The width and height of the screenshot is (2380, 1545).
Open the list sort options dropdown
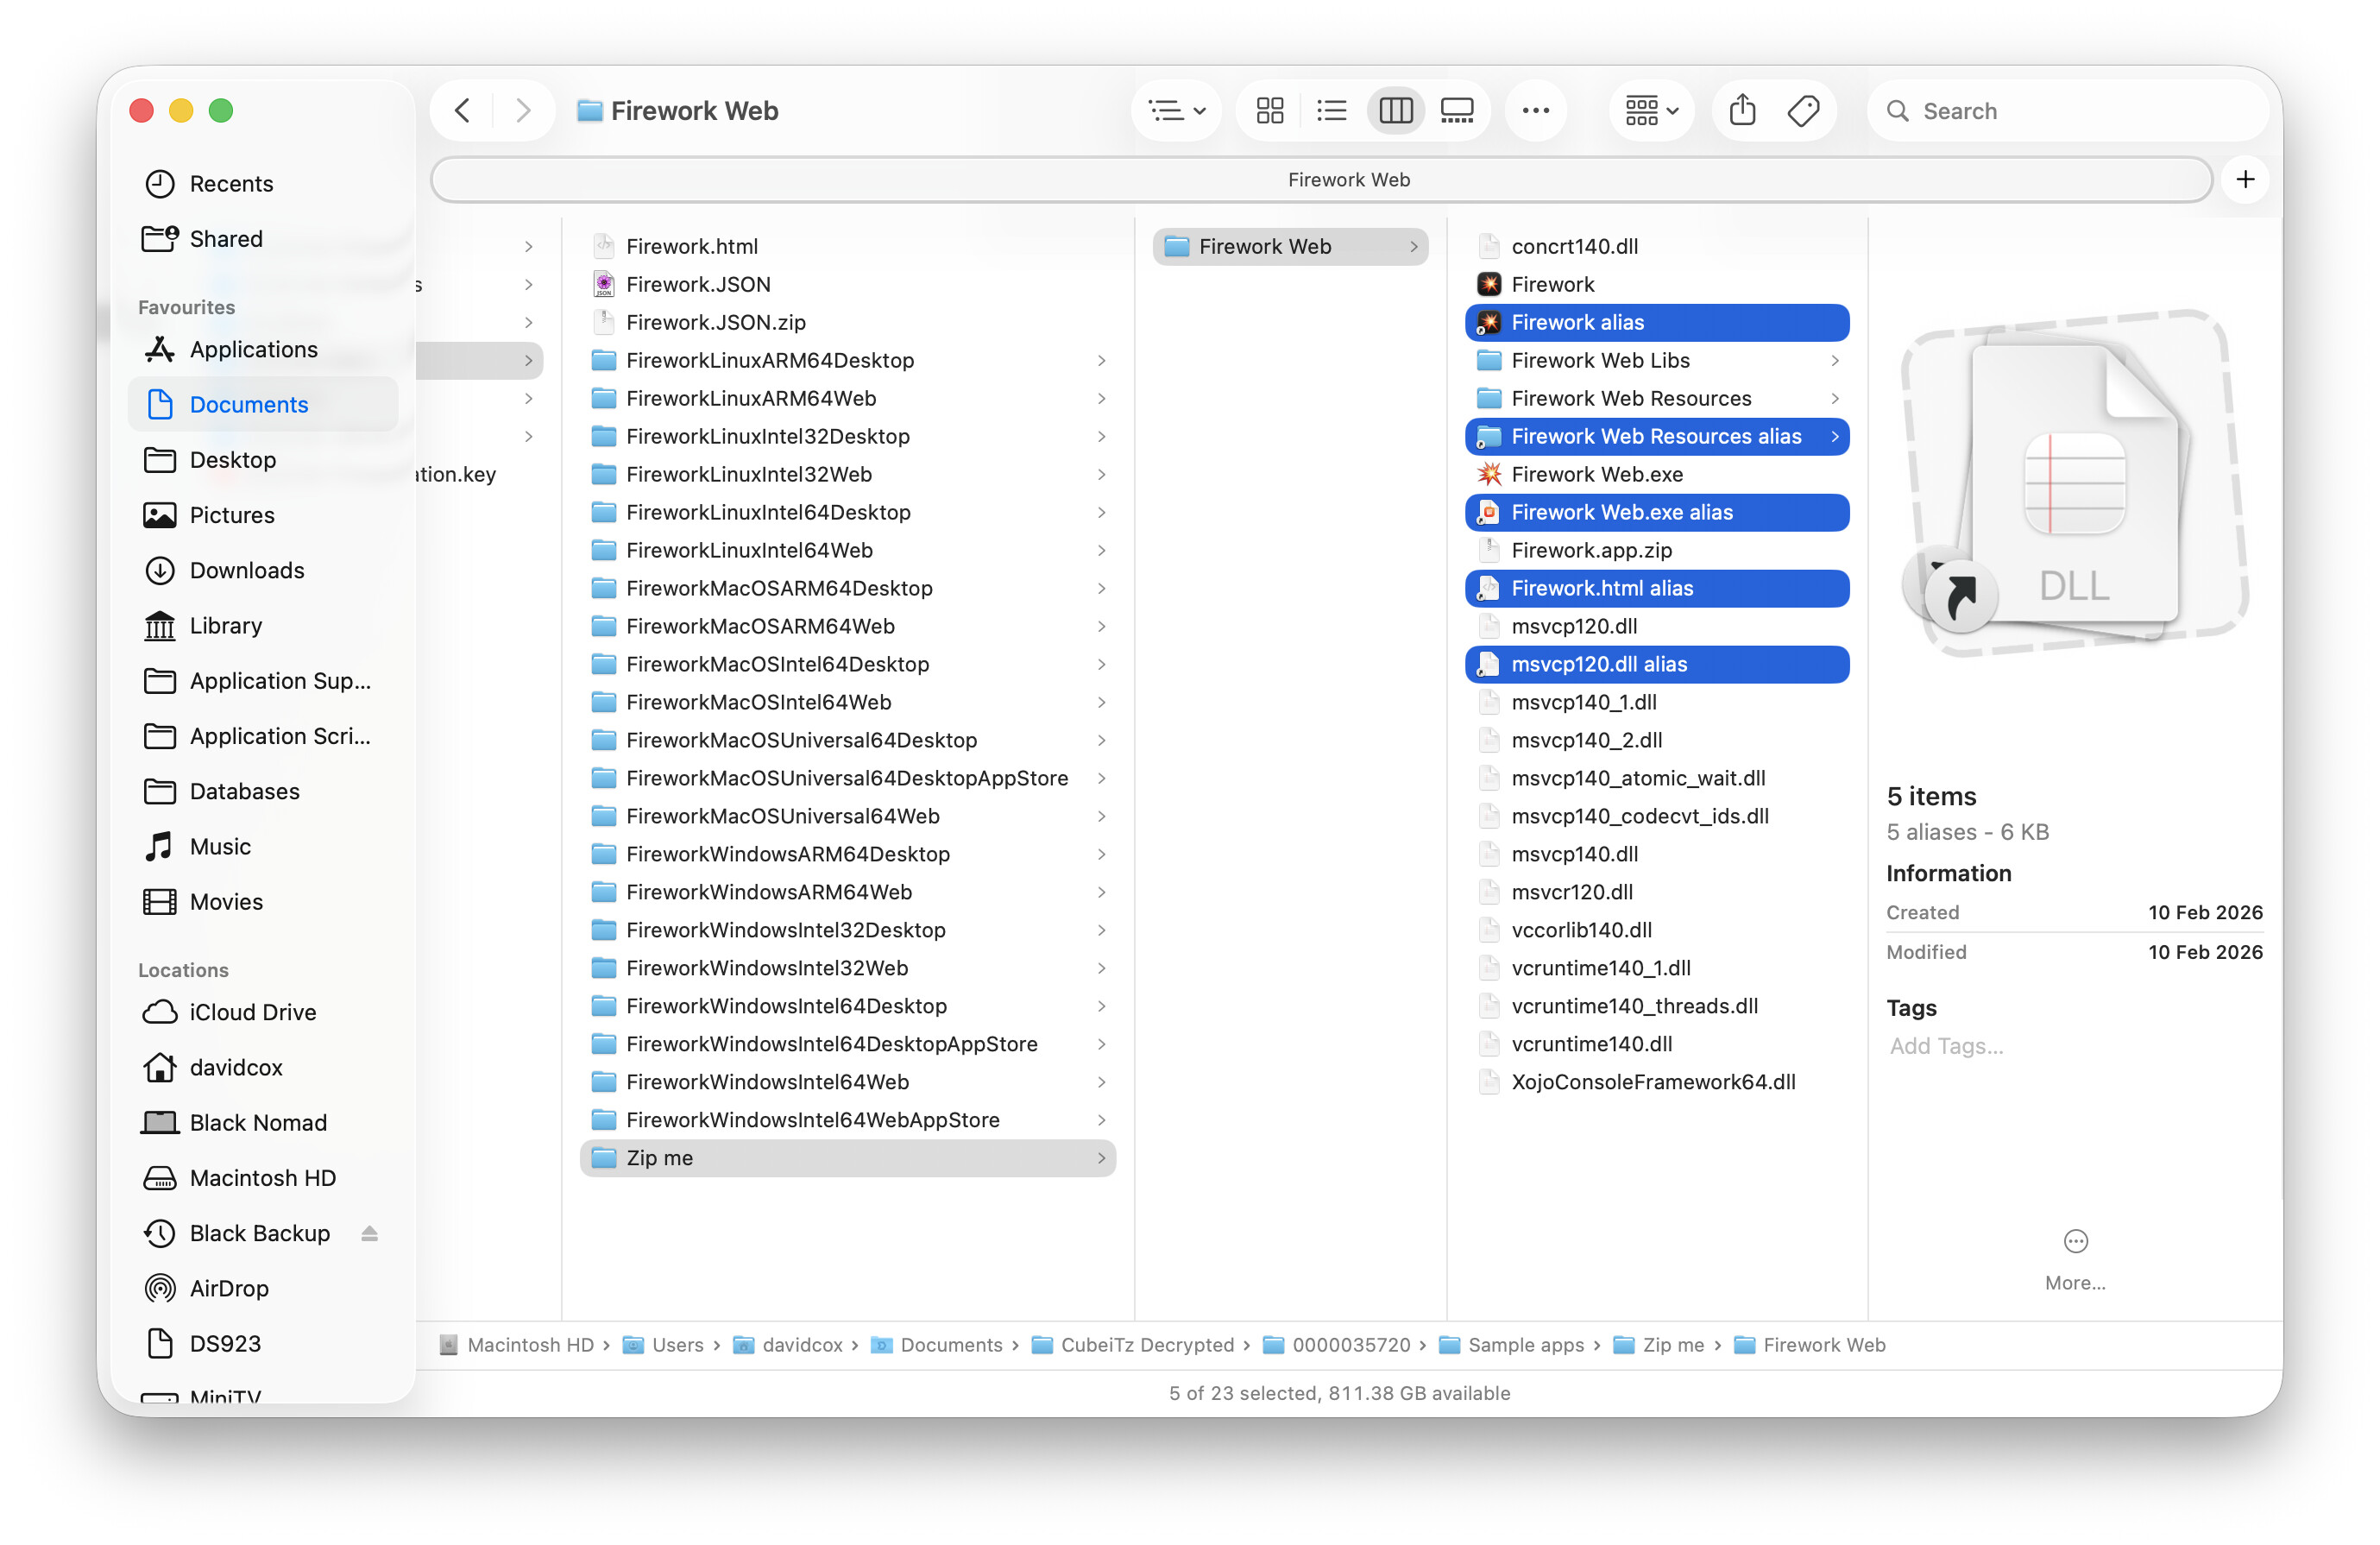click(x=1176, y=110)
